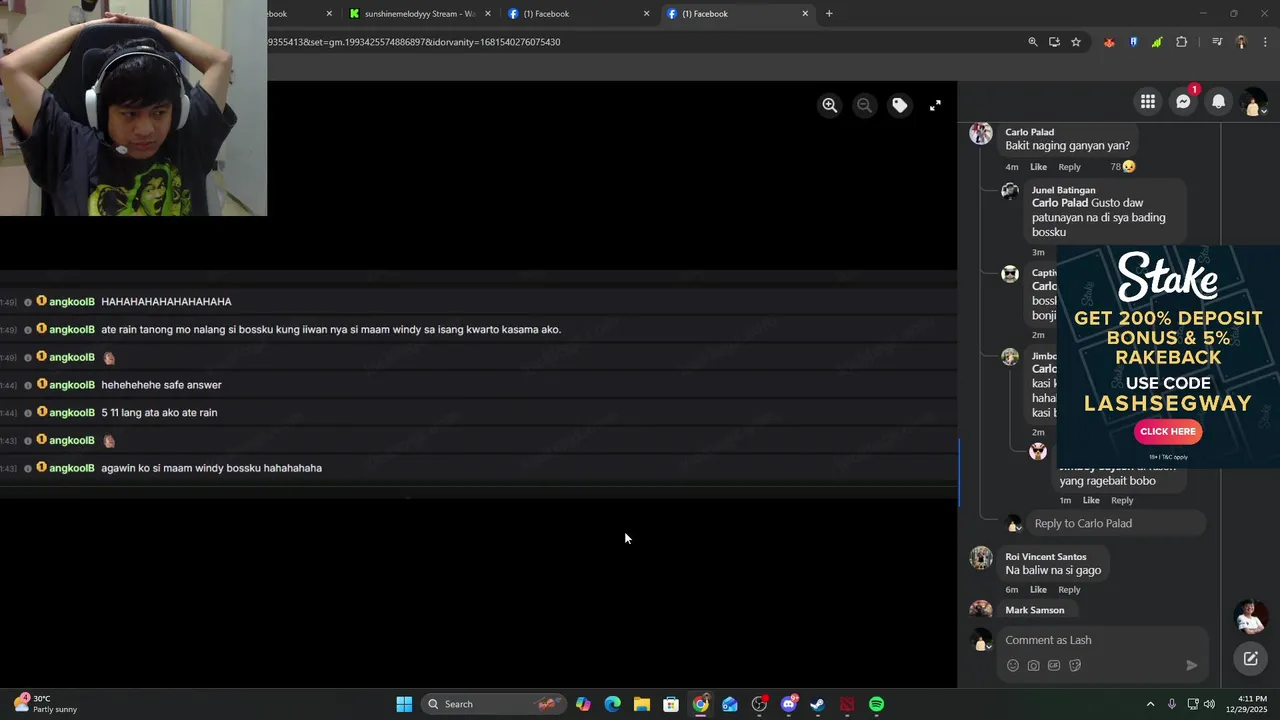Open the fox extension in Chrome toolbar
The height and width of the screenshot is (720, 1280).
(1109, 42)
